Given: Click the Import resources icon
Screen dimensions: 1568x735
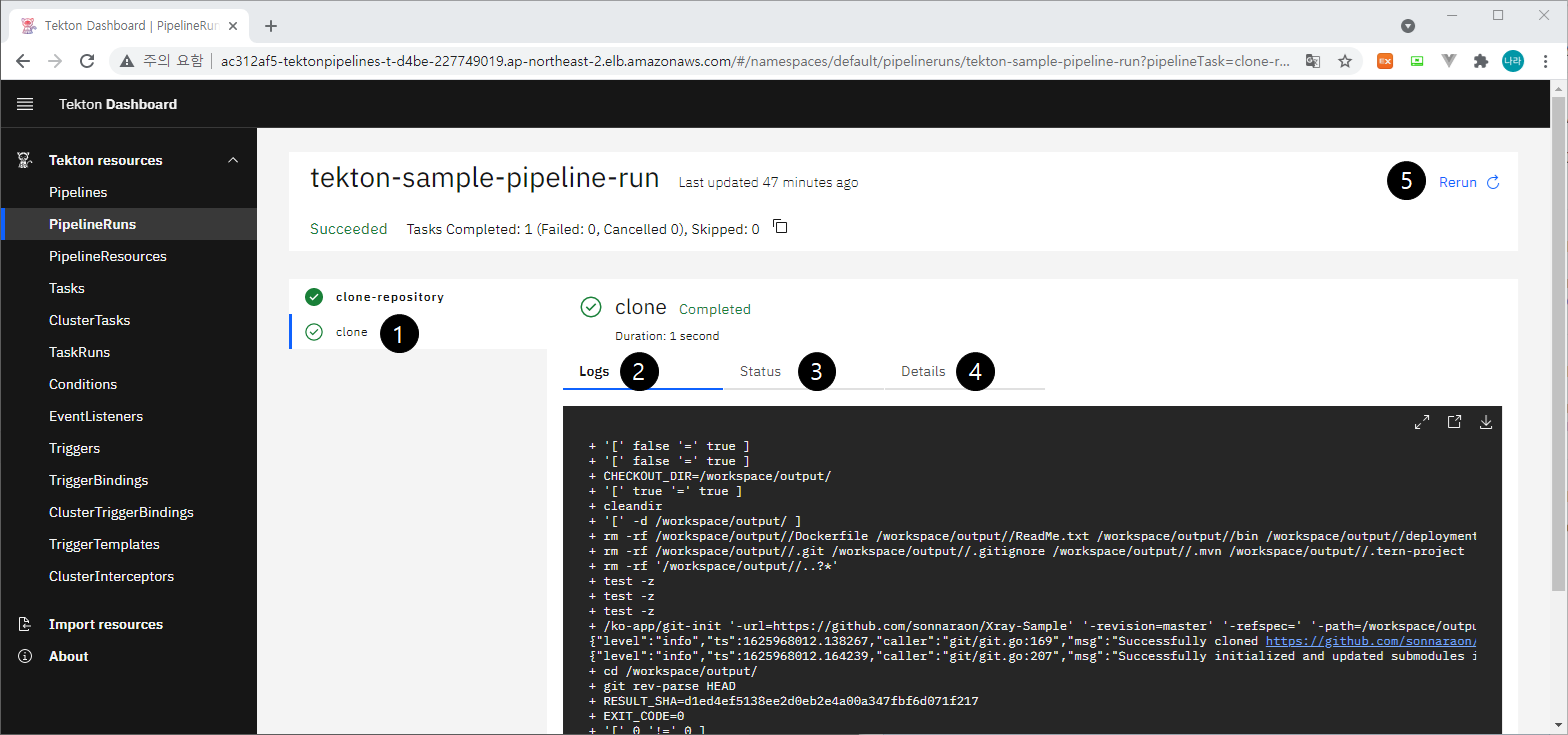Looking at the screenshot, I should pos(25,624).
